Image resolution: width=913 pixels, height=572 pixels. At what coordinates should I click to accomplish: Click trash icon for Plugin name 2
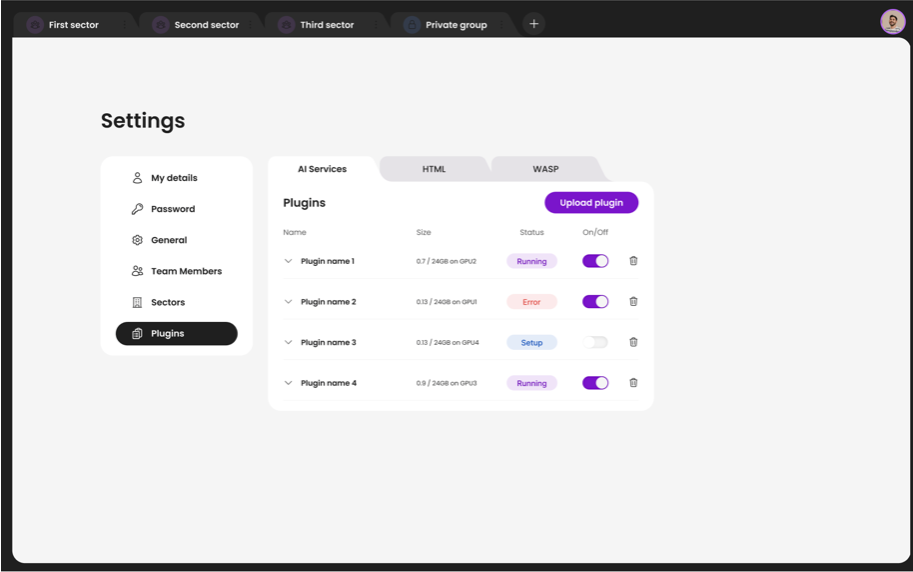[x=633, y=301]
